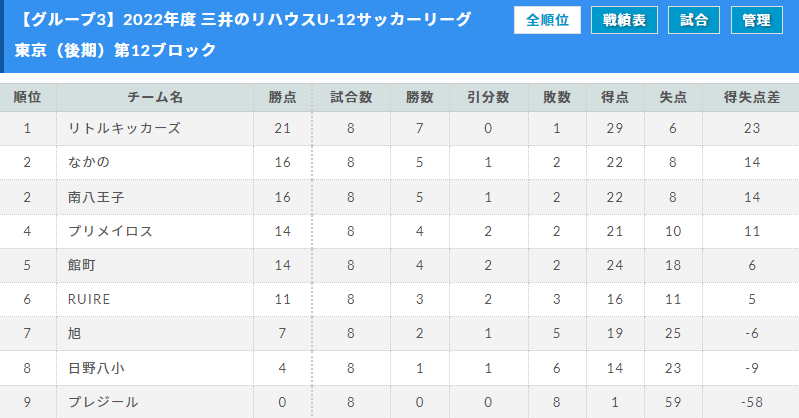Screen dimensions: 799x418
Task: Select team リトルキッカーズ in the table
Action: click(124, 128)
